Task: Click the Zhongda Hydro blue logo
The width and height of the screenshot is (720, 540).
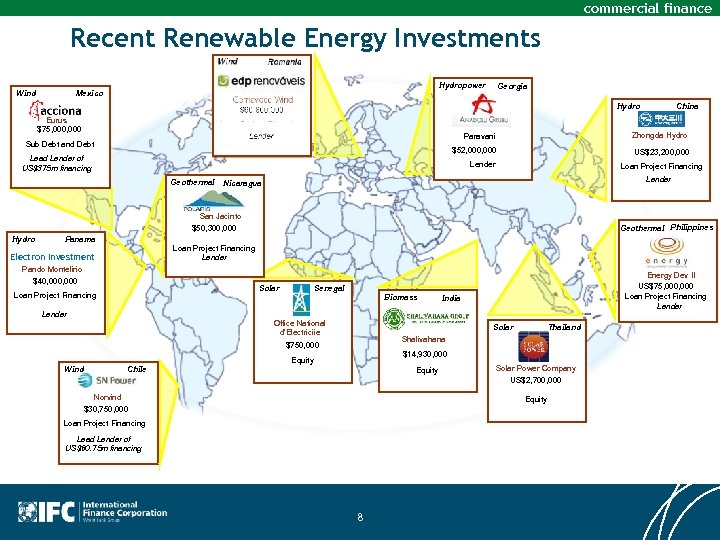Action: pyautogui.click(x=661, y=119)
